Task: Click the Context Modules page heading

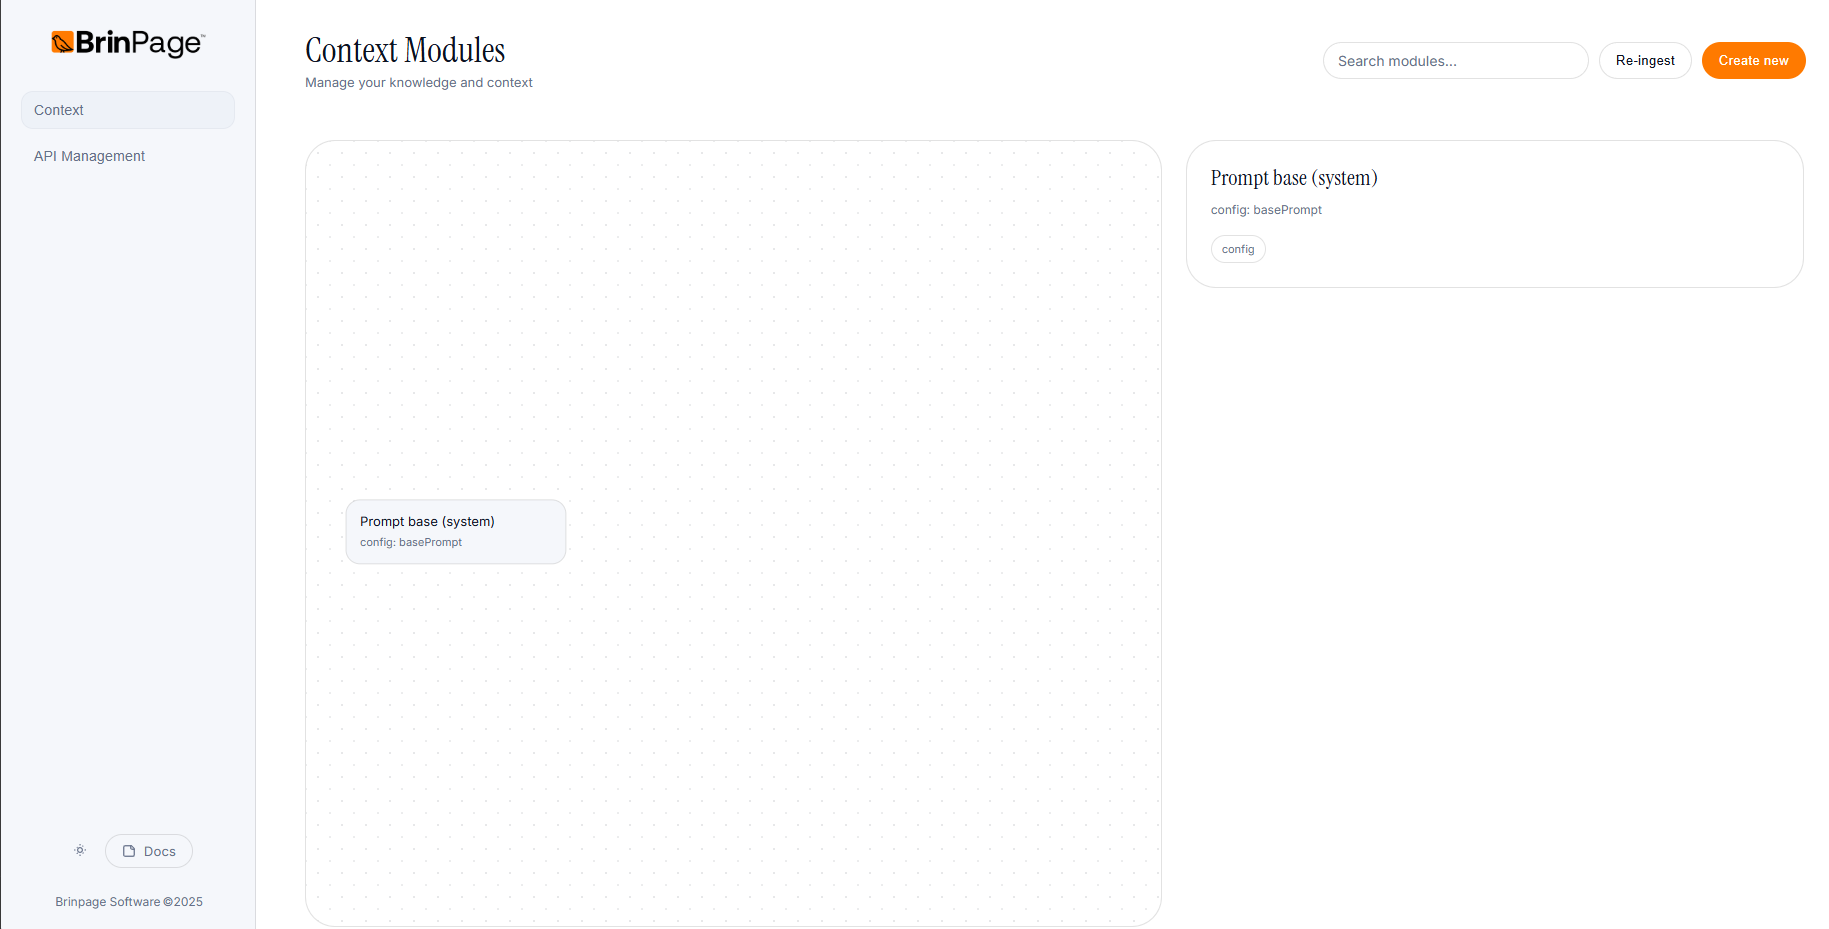Action: [x=405, y=51]
